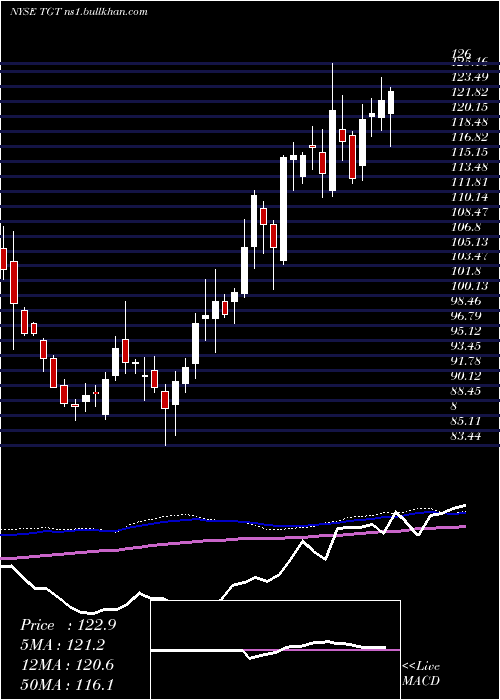Click the 121.82 price axis label
The image size is (500, 700).
point(471,92)
